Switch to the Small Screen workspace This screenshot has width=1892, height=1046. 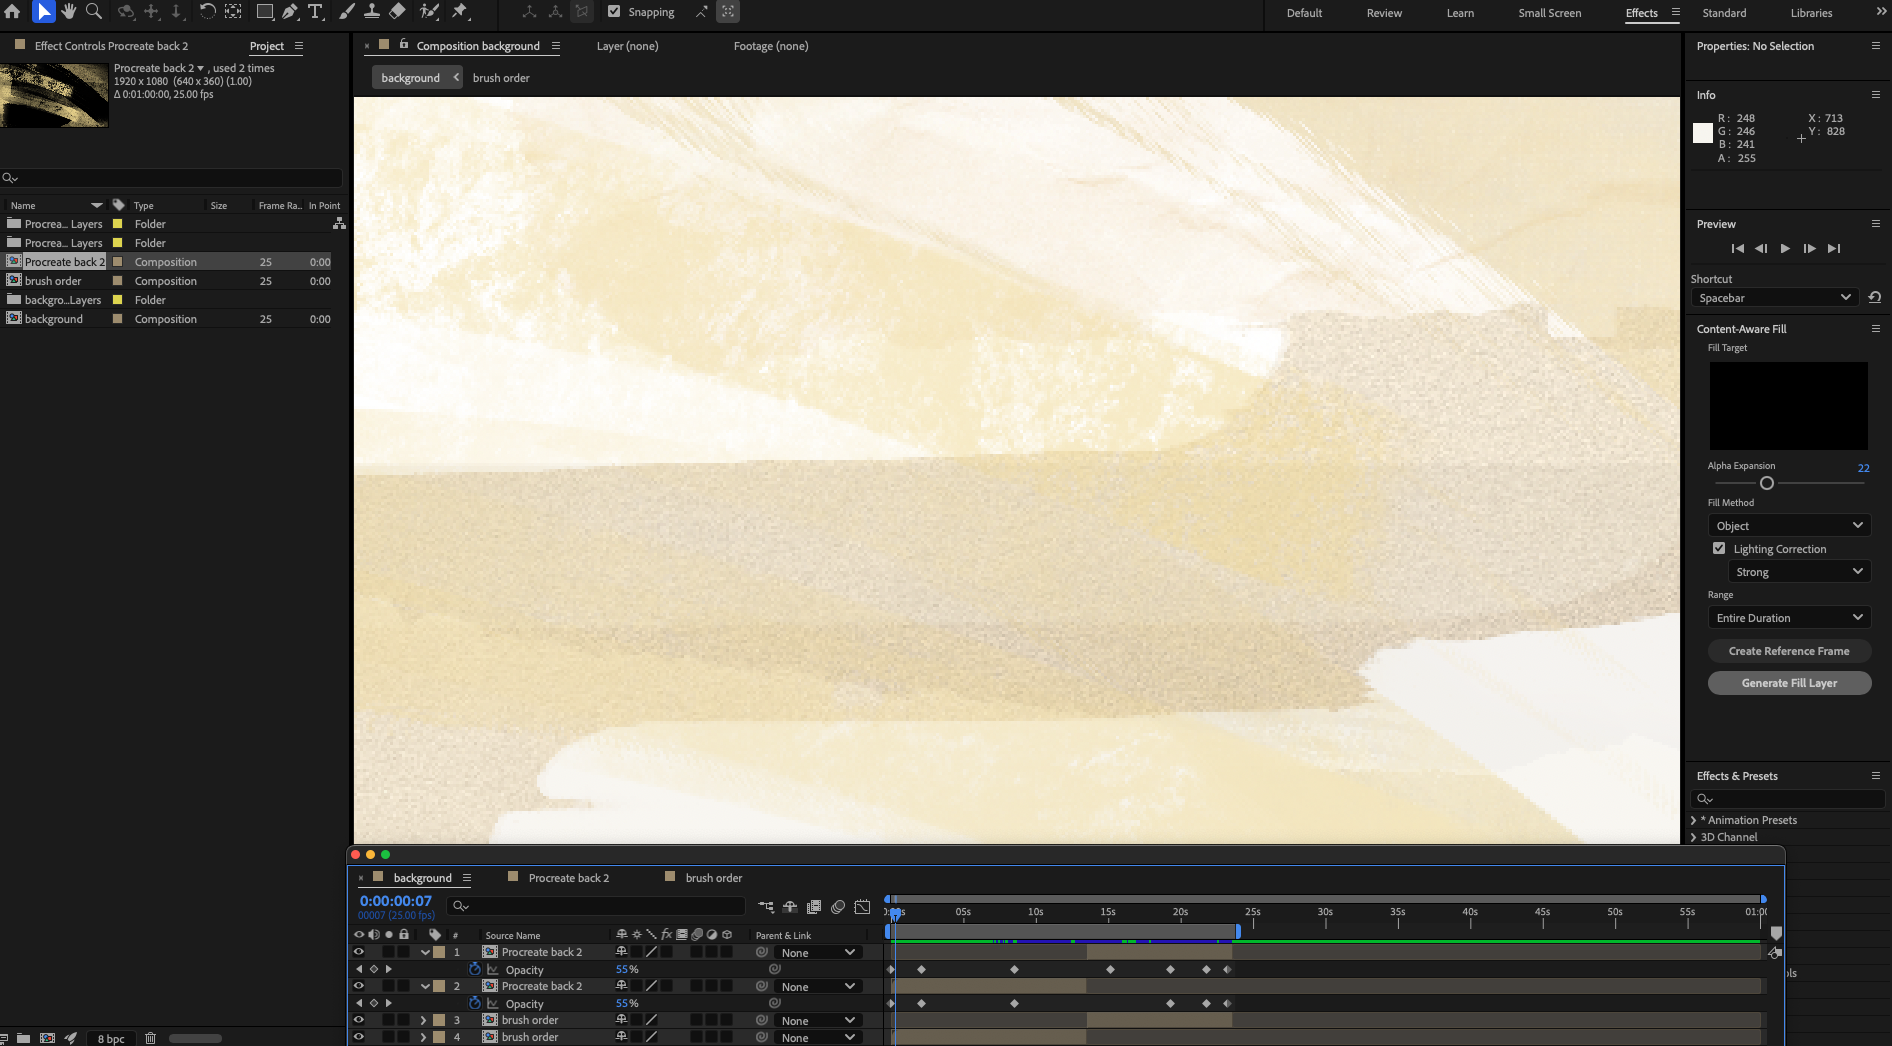click(x=1549, y=13)
